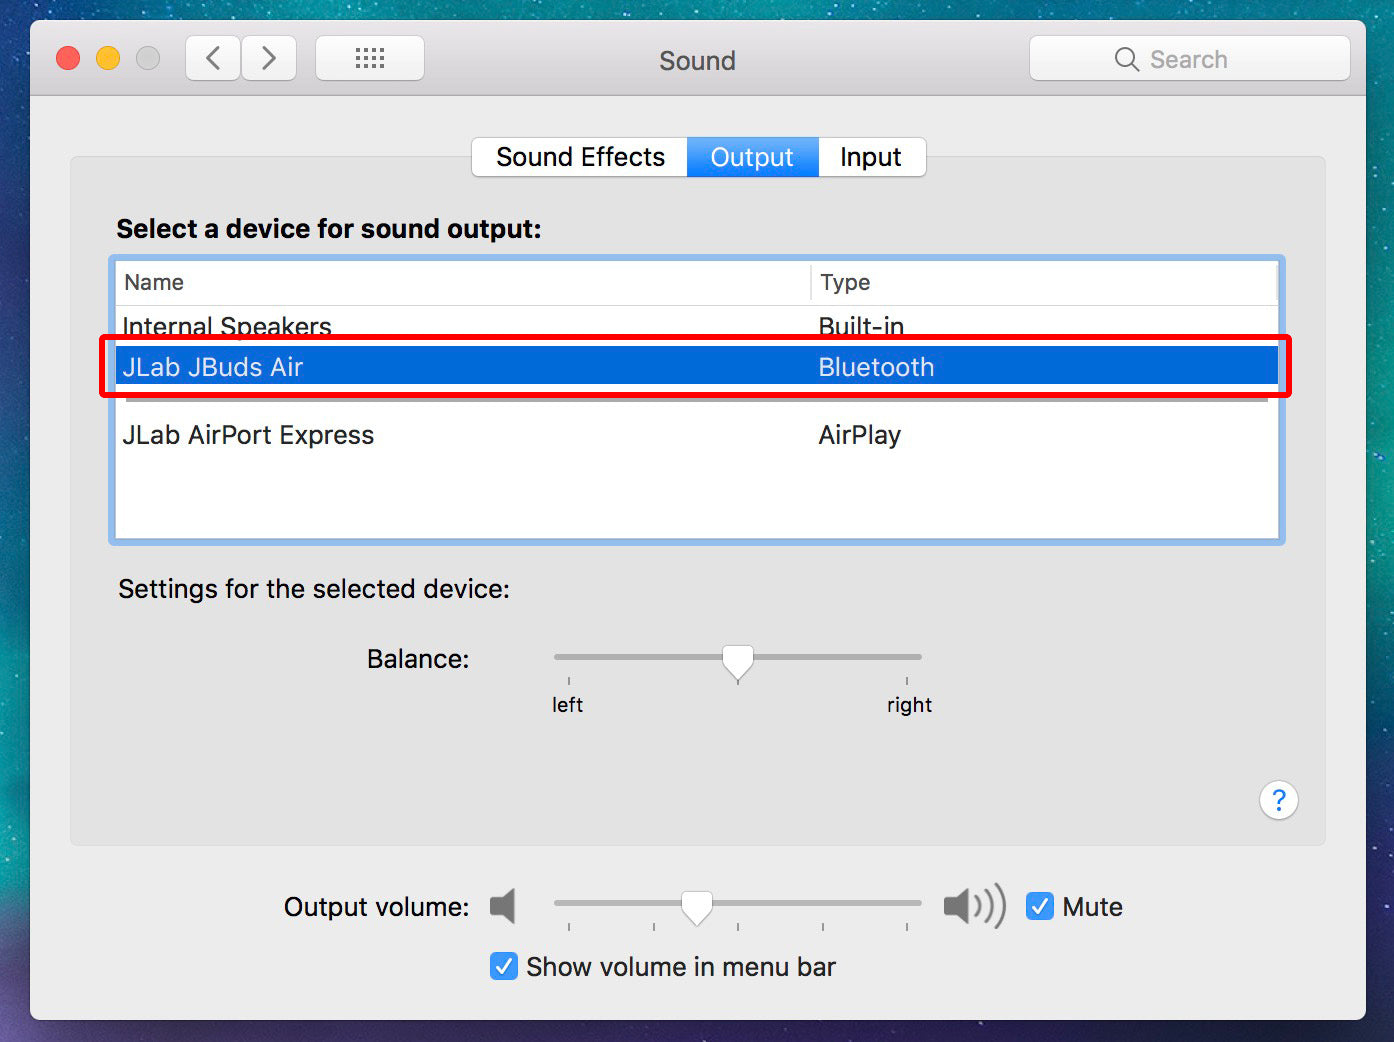The image size is (1394, 1042).
Task: Click the Name column header
Action: (x=462, y=282)
